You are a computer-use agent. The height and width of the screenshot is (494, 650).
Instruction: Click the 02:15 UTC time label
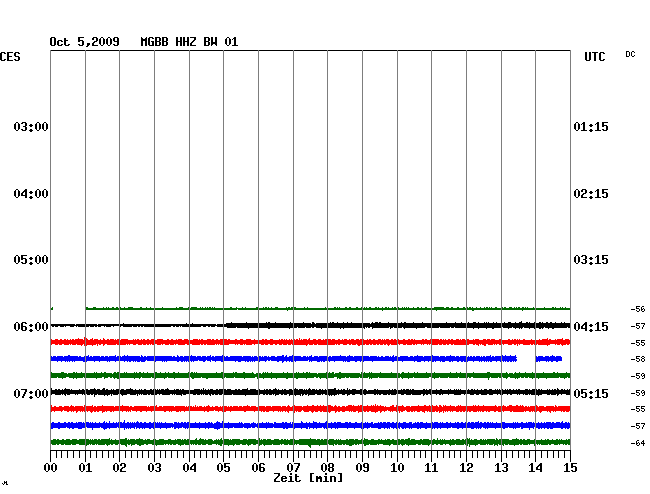pos(591,194)
